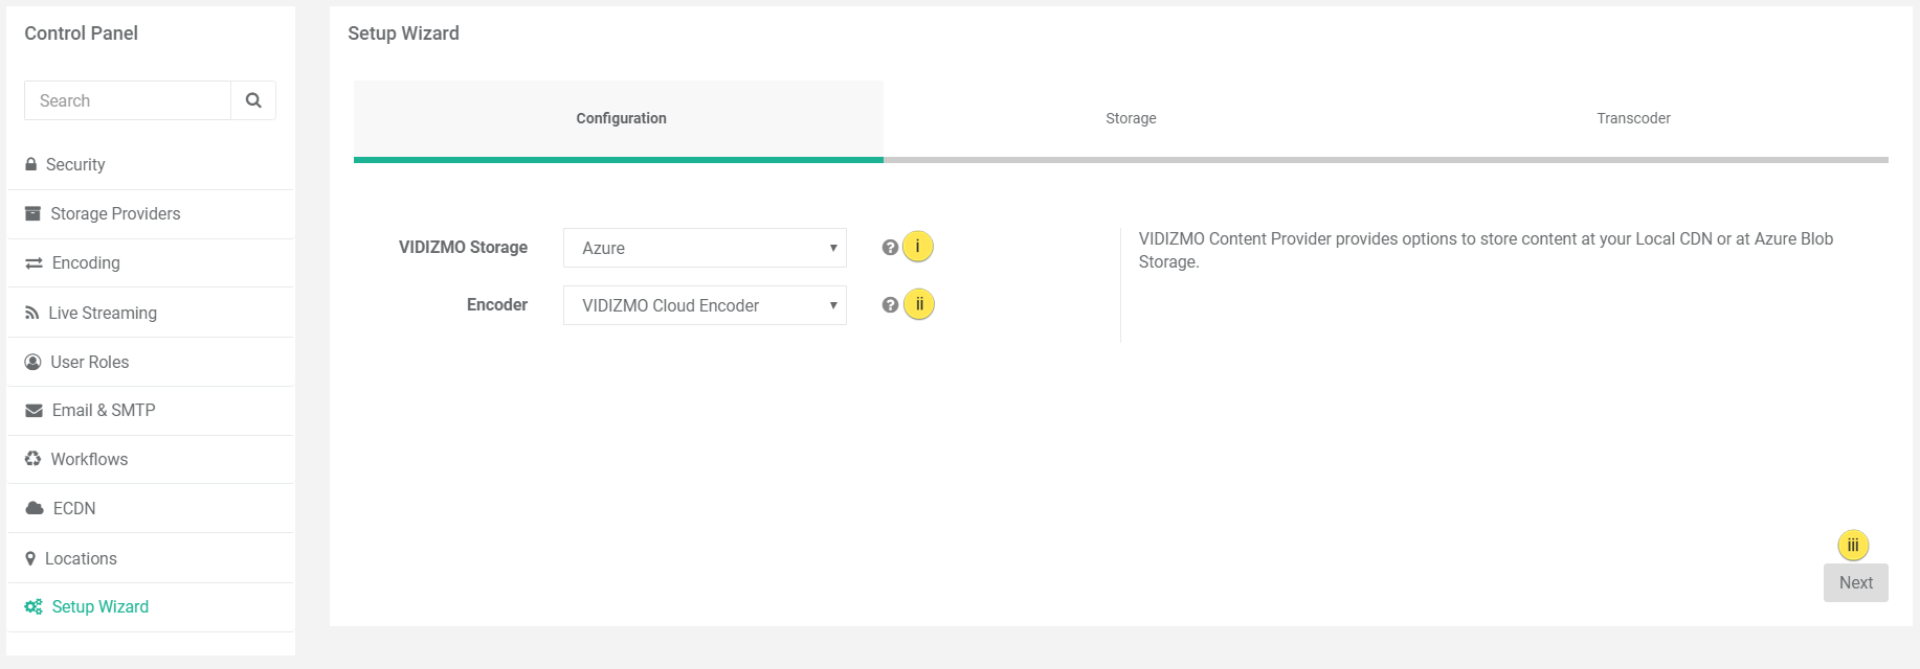Click the Live Streaming feed icon
1920x669 pixels.
coord(32,313)
